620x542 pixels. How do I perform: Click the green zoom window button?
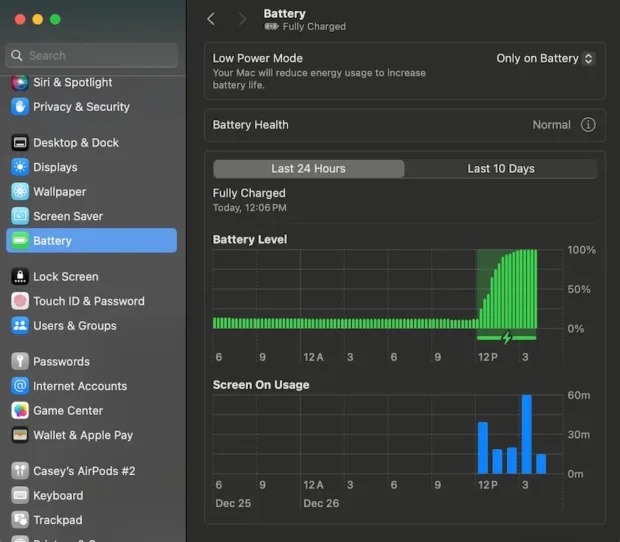point(55,19)
